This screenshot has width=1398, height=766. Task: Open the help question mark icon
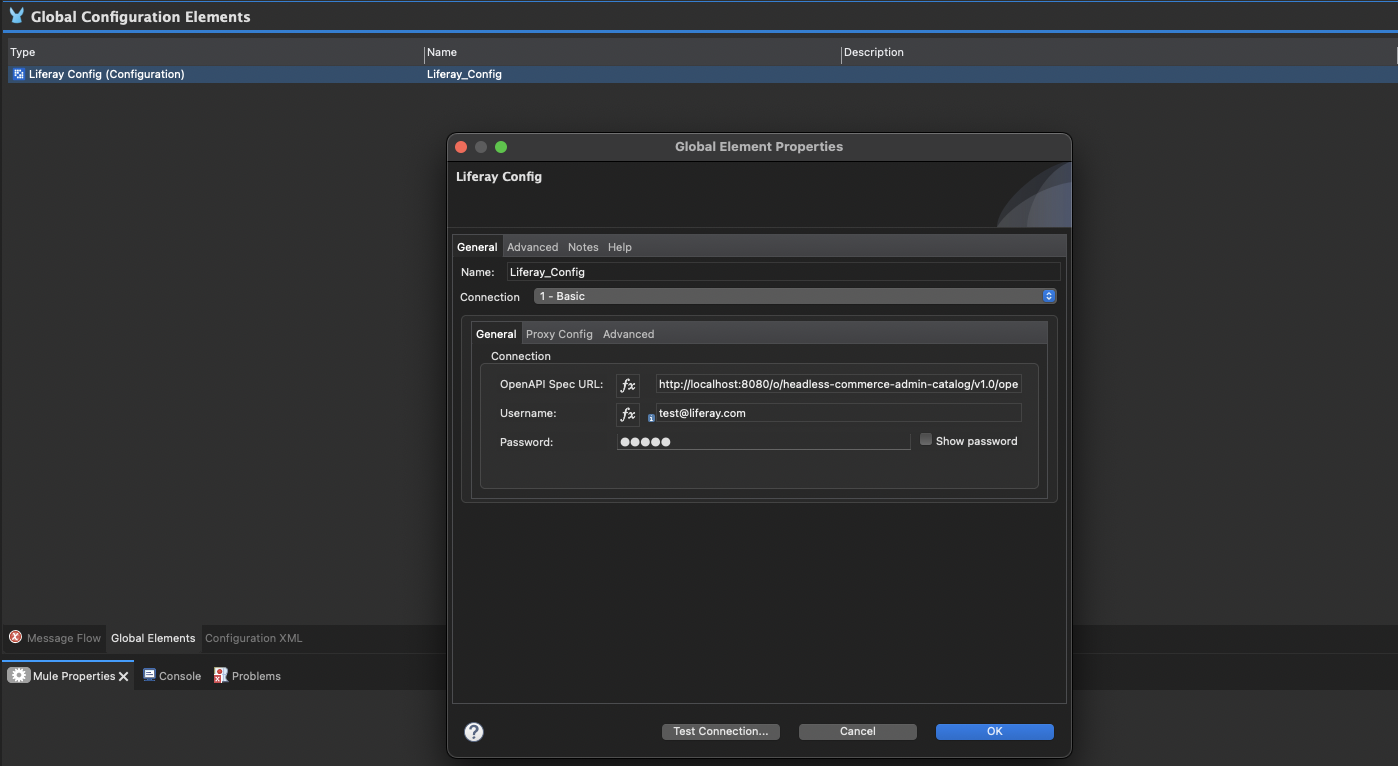coord(474,732)
